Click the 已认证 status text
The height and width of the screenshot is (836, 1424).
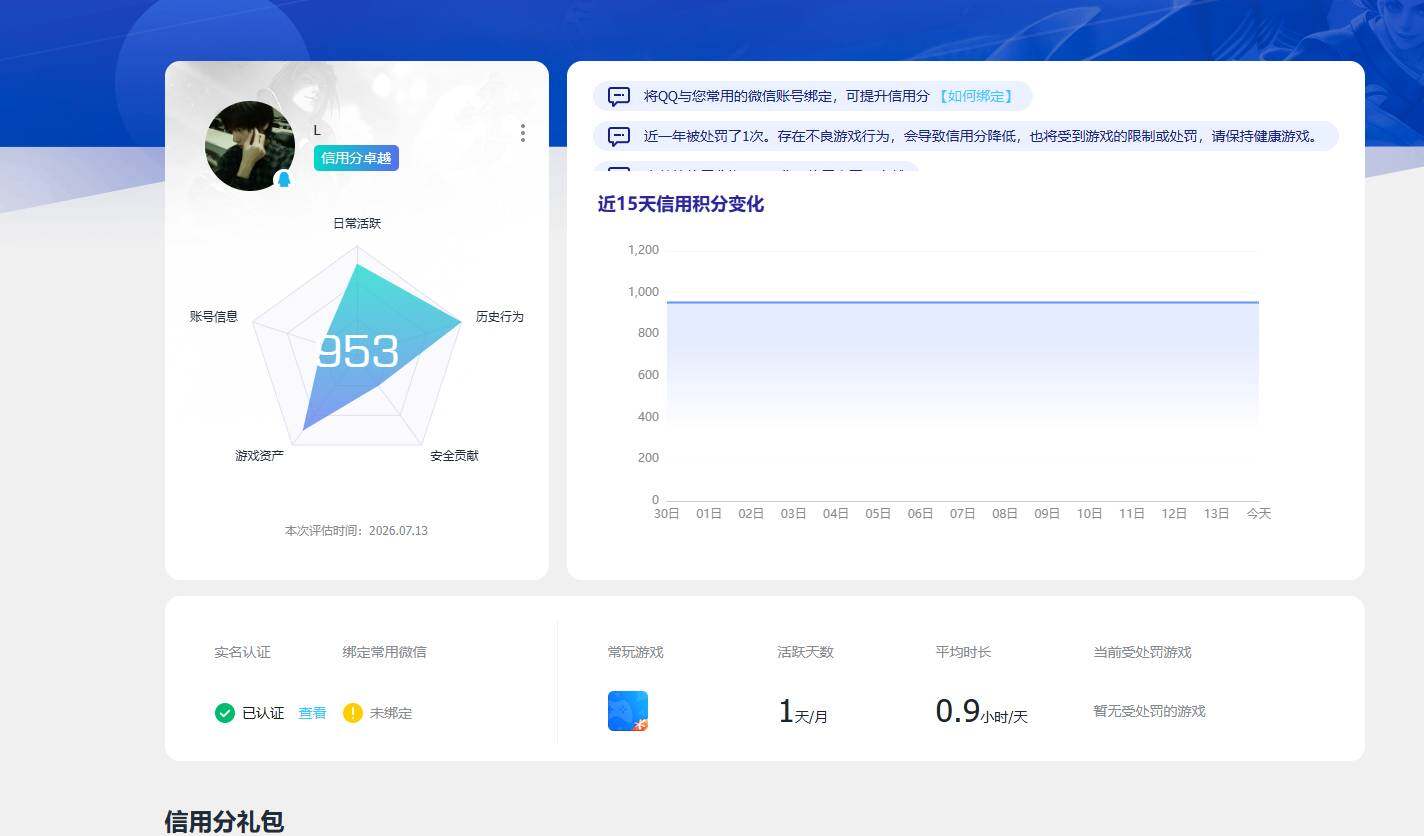(x=263, y=713)
